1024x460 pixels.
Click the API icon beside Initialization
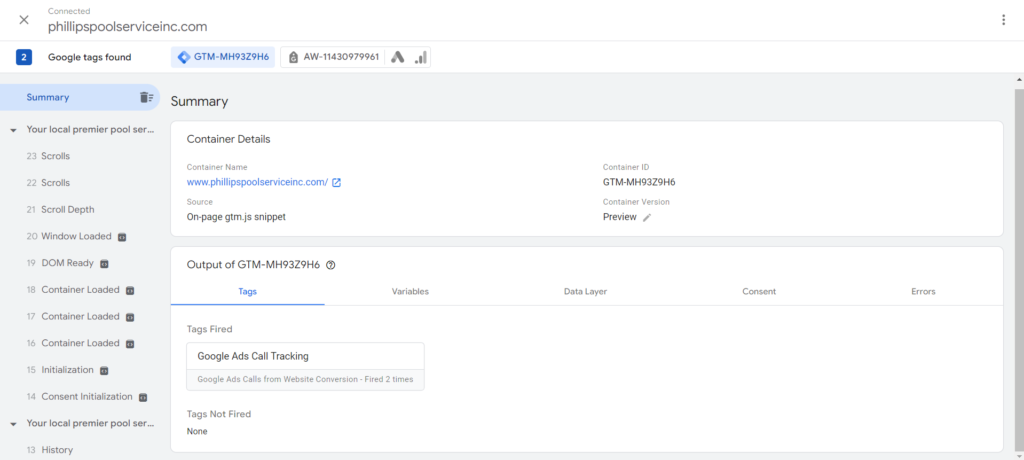pos(104,370)
